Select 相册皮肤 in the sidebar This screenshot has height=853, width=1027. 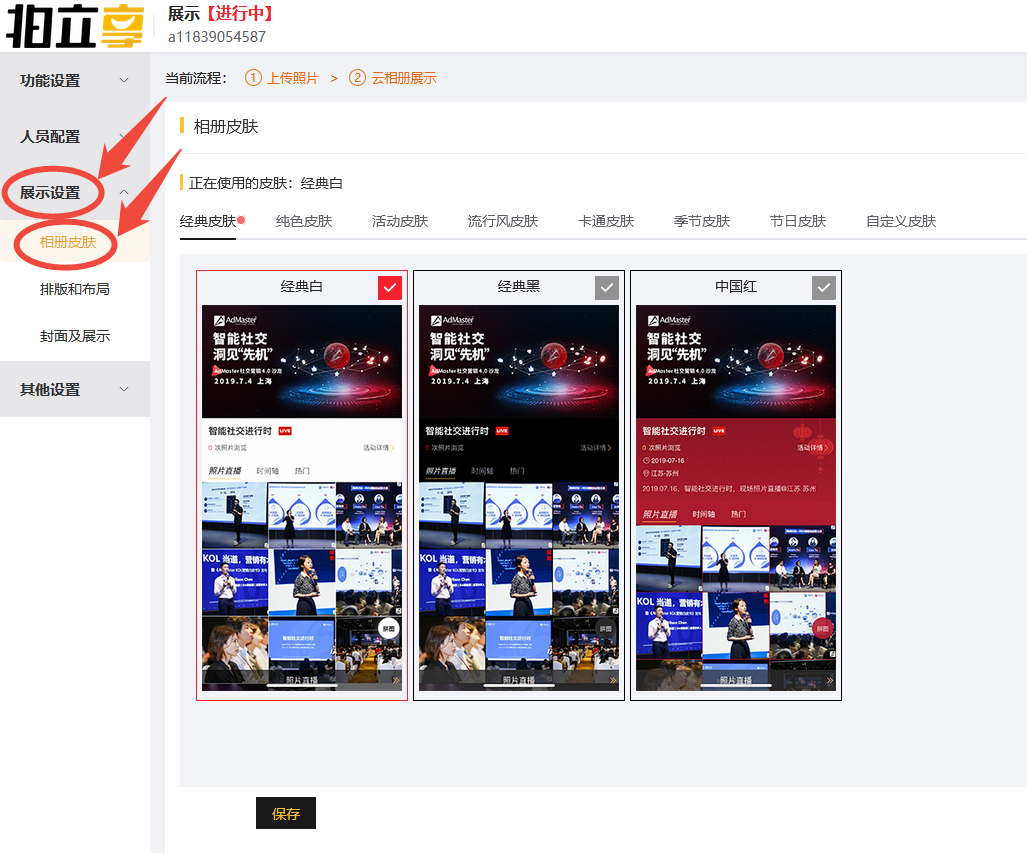[68, 242]
